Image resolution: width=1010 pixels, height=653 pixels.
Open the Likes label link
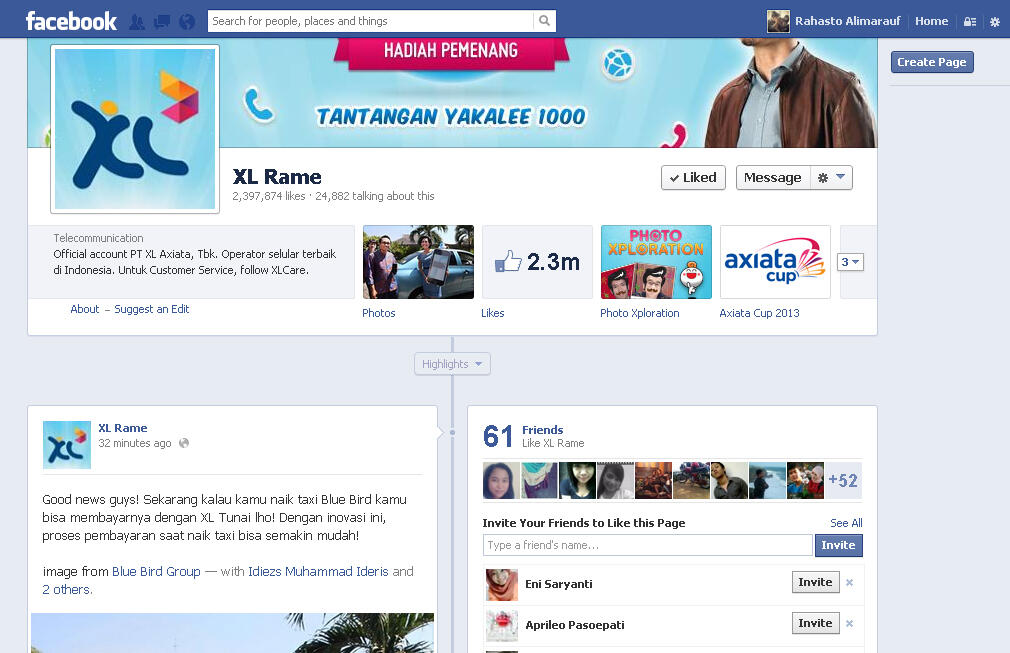(493, 313)
